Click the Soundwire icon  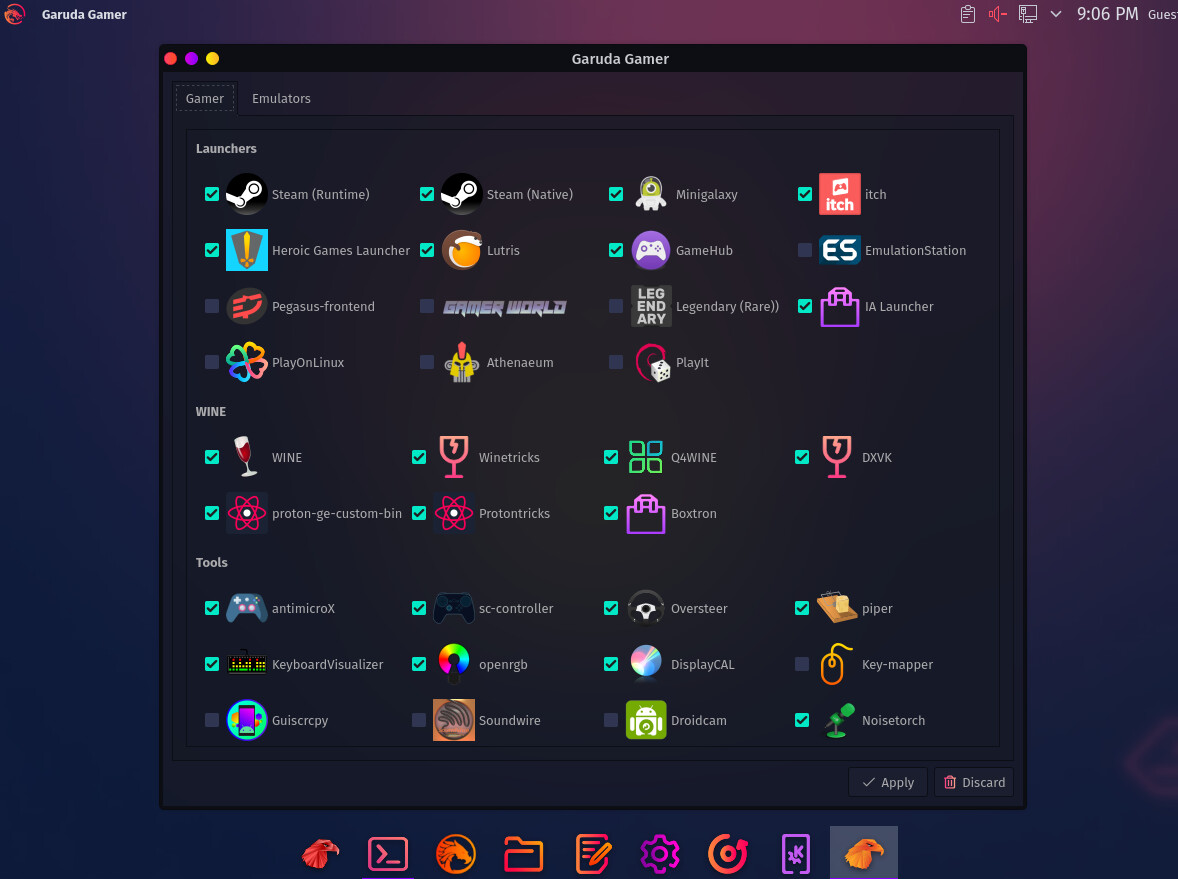454,720
